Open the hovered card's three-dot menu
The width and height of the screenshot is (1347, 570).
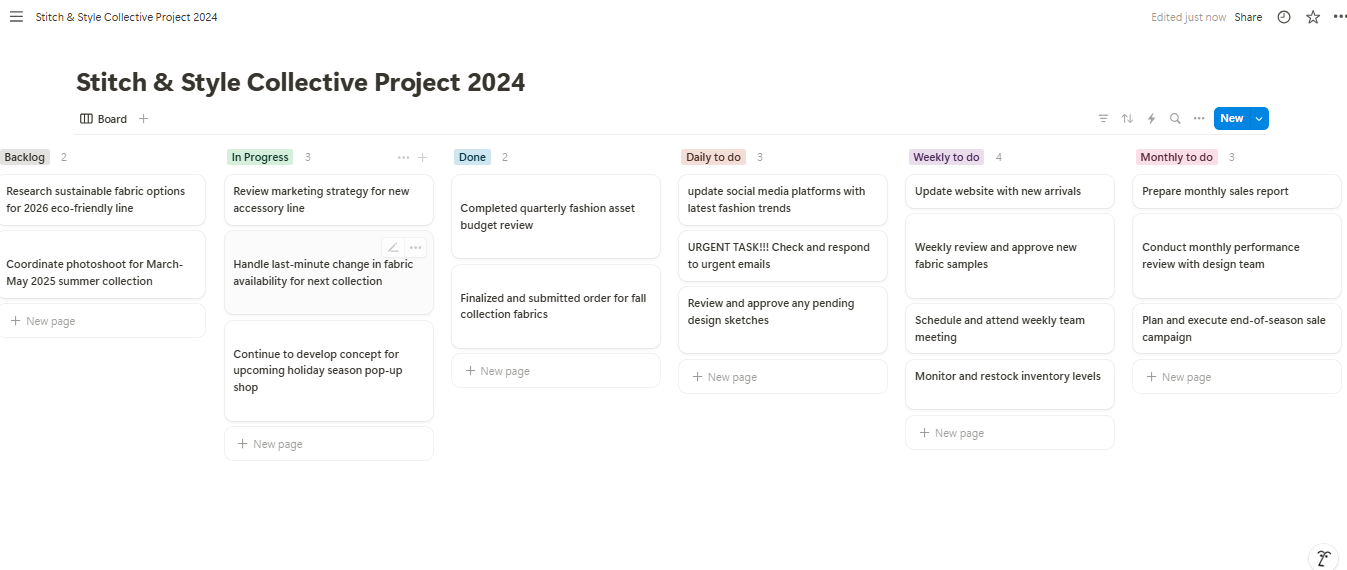point(416,247)
